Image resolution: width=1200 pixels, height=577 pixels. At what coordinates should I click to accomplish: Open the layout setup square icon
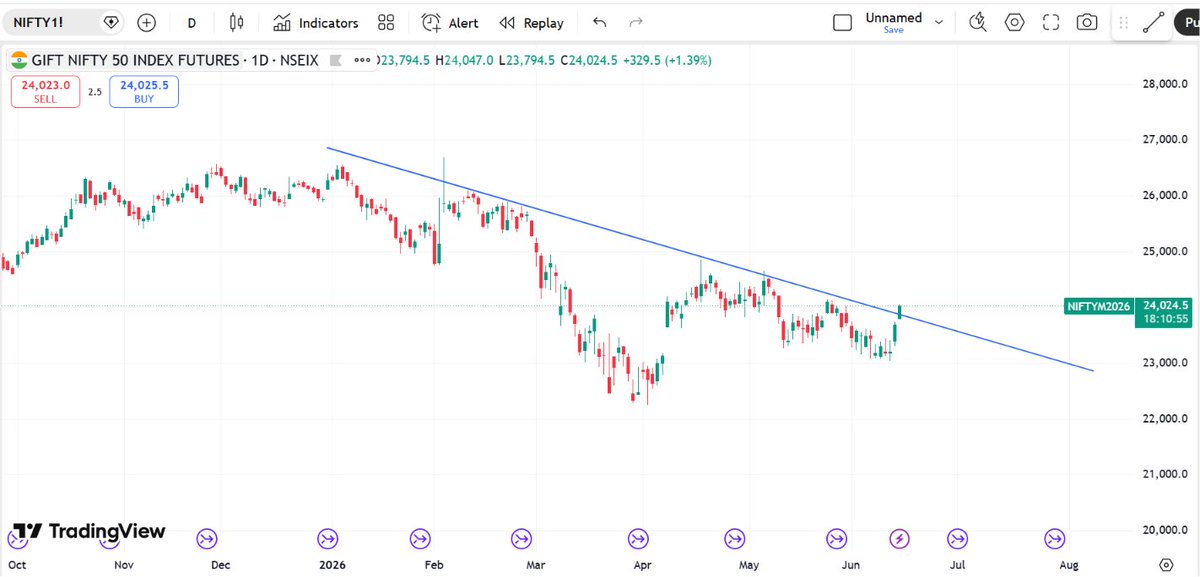coord(843,22)
